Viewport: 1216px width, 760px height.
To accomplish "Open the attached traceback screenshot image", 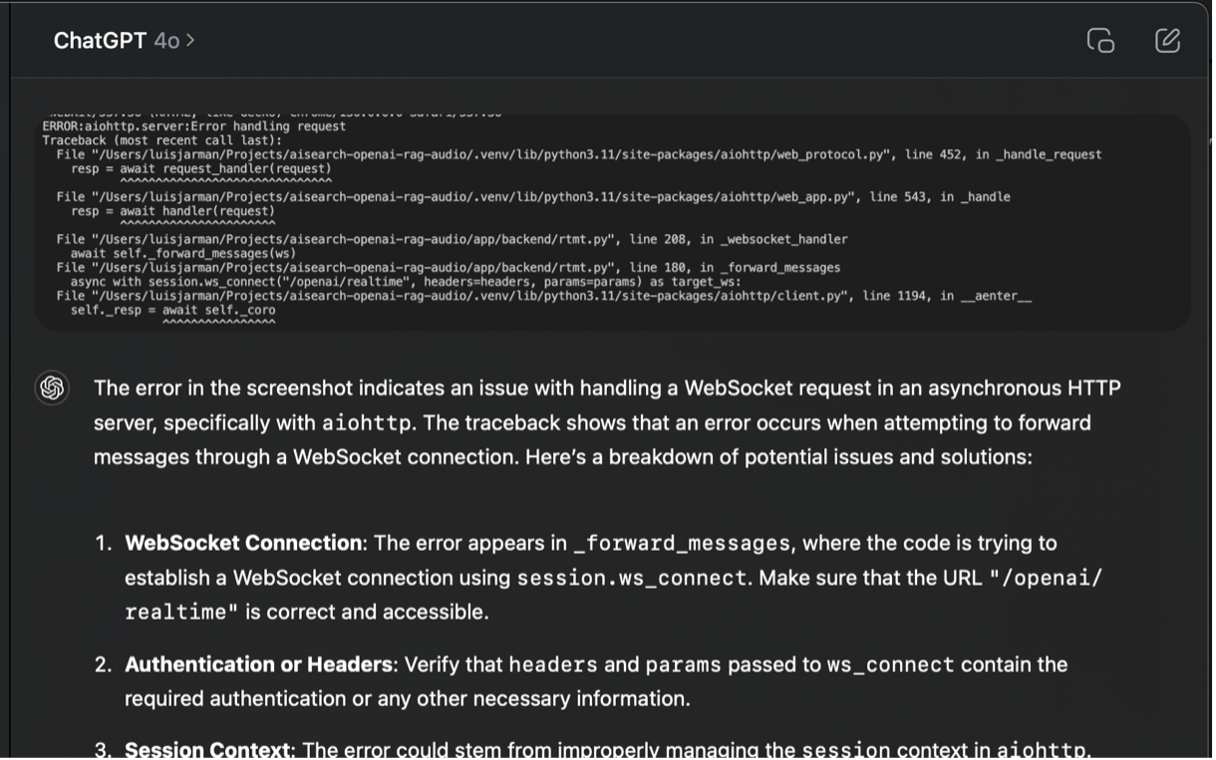I will [x=612, y=220].
